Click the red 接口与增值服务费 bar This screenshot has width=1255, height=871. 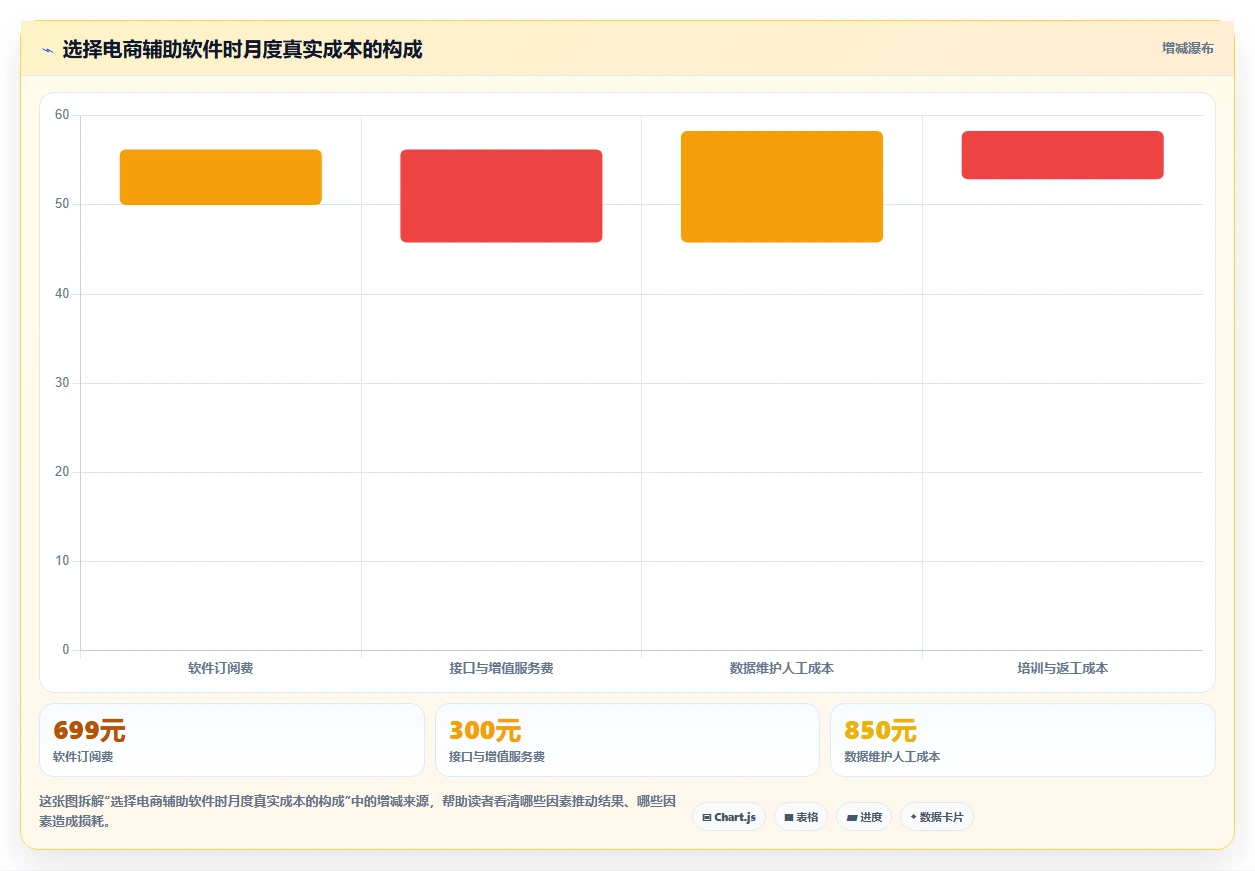point(501,196)
